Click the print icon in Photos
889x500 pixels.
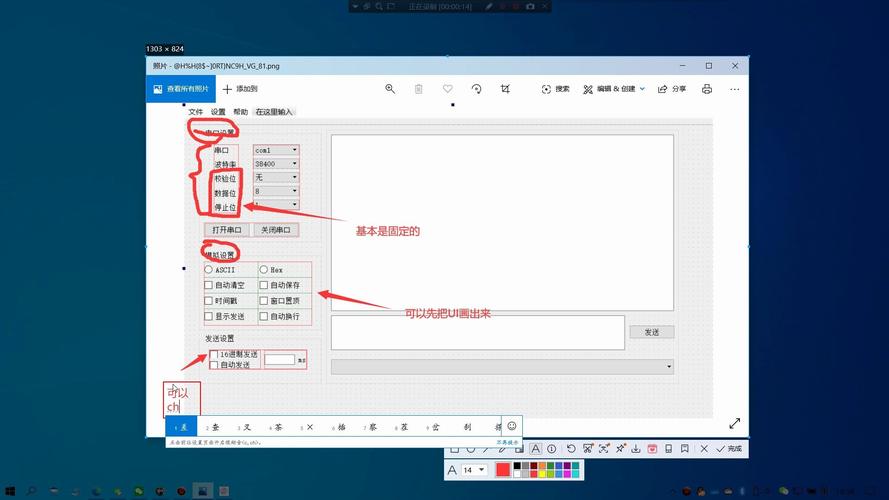(x=706, y=89)
